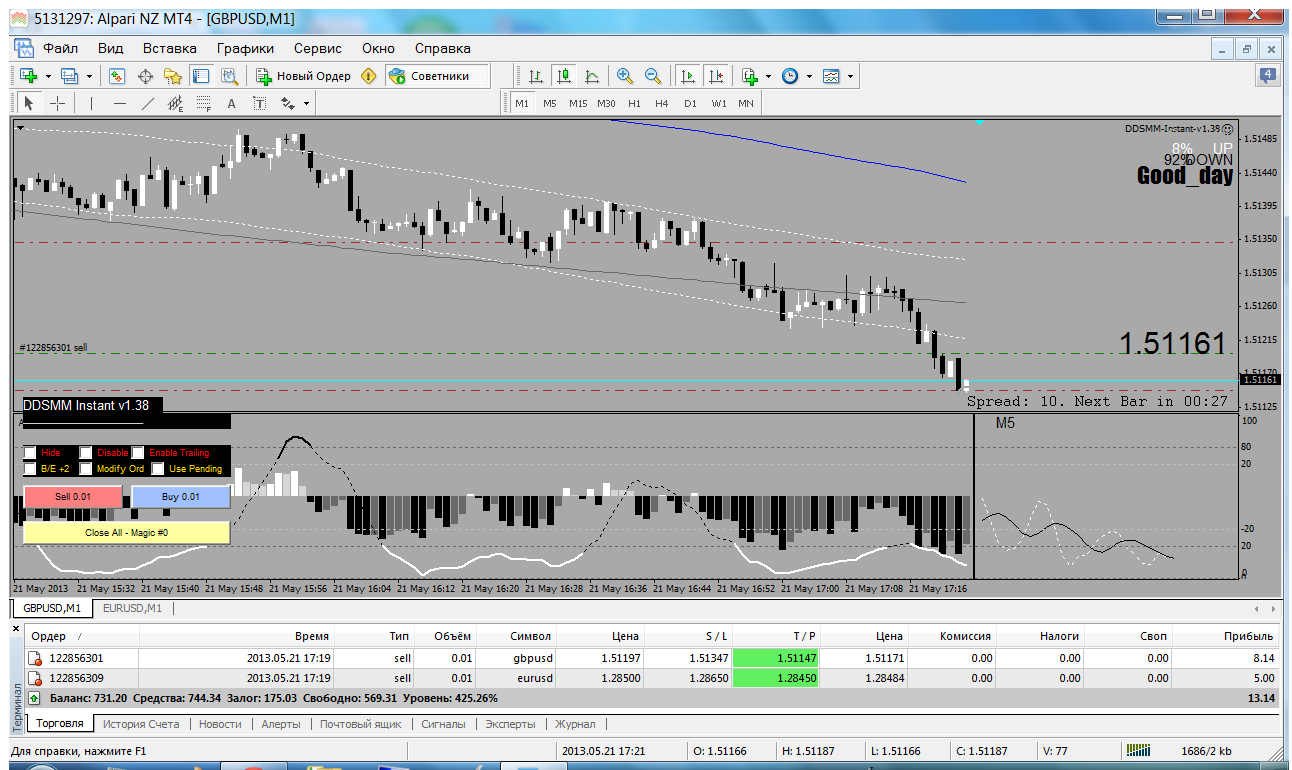
Task: Expand the profiles dropdown arrow
Action: pyautogui.click(x=88, y=76)
